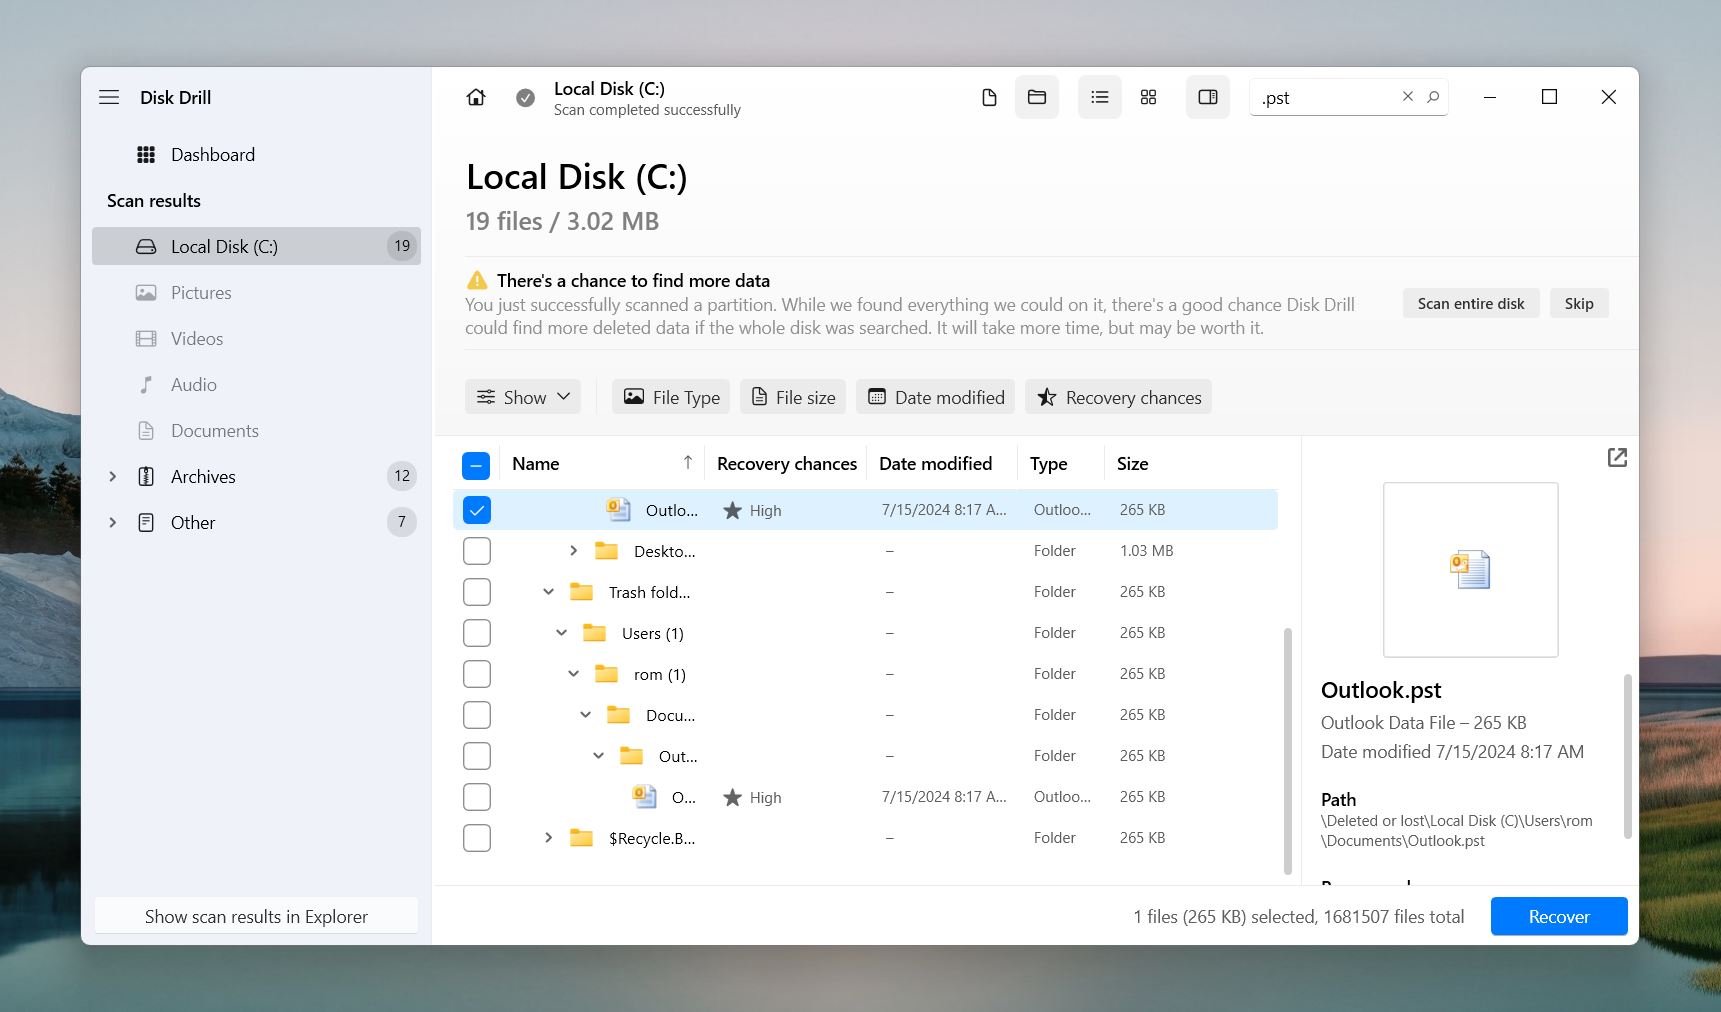Check the Trash folder checkbox
This screenshot has height=1012, width=1721.
pos(477,592)
